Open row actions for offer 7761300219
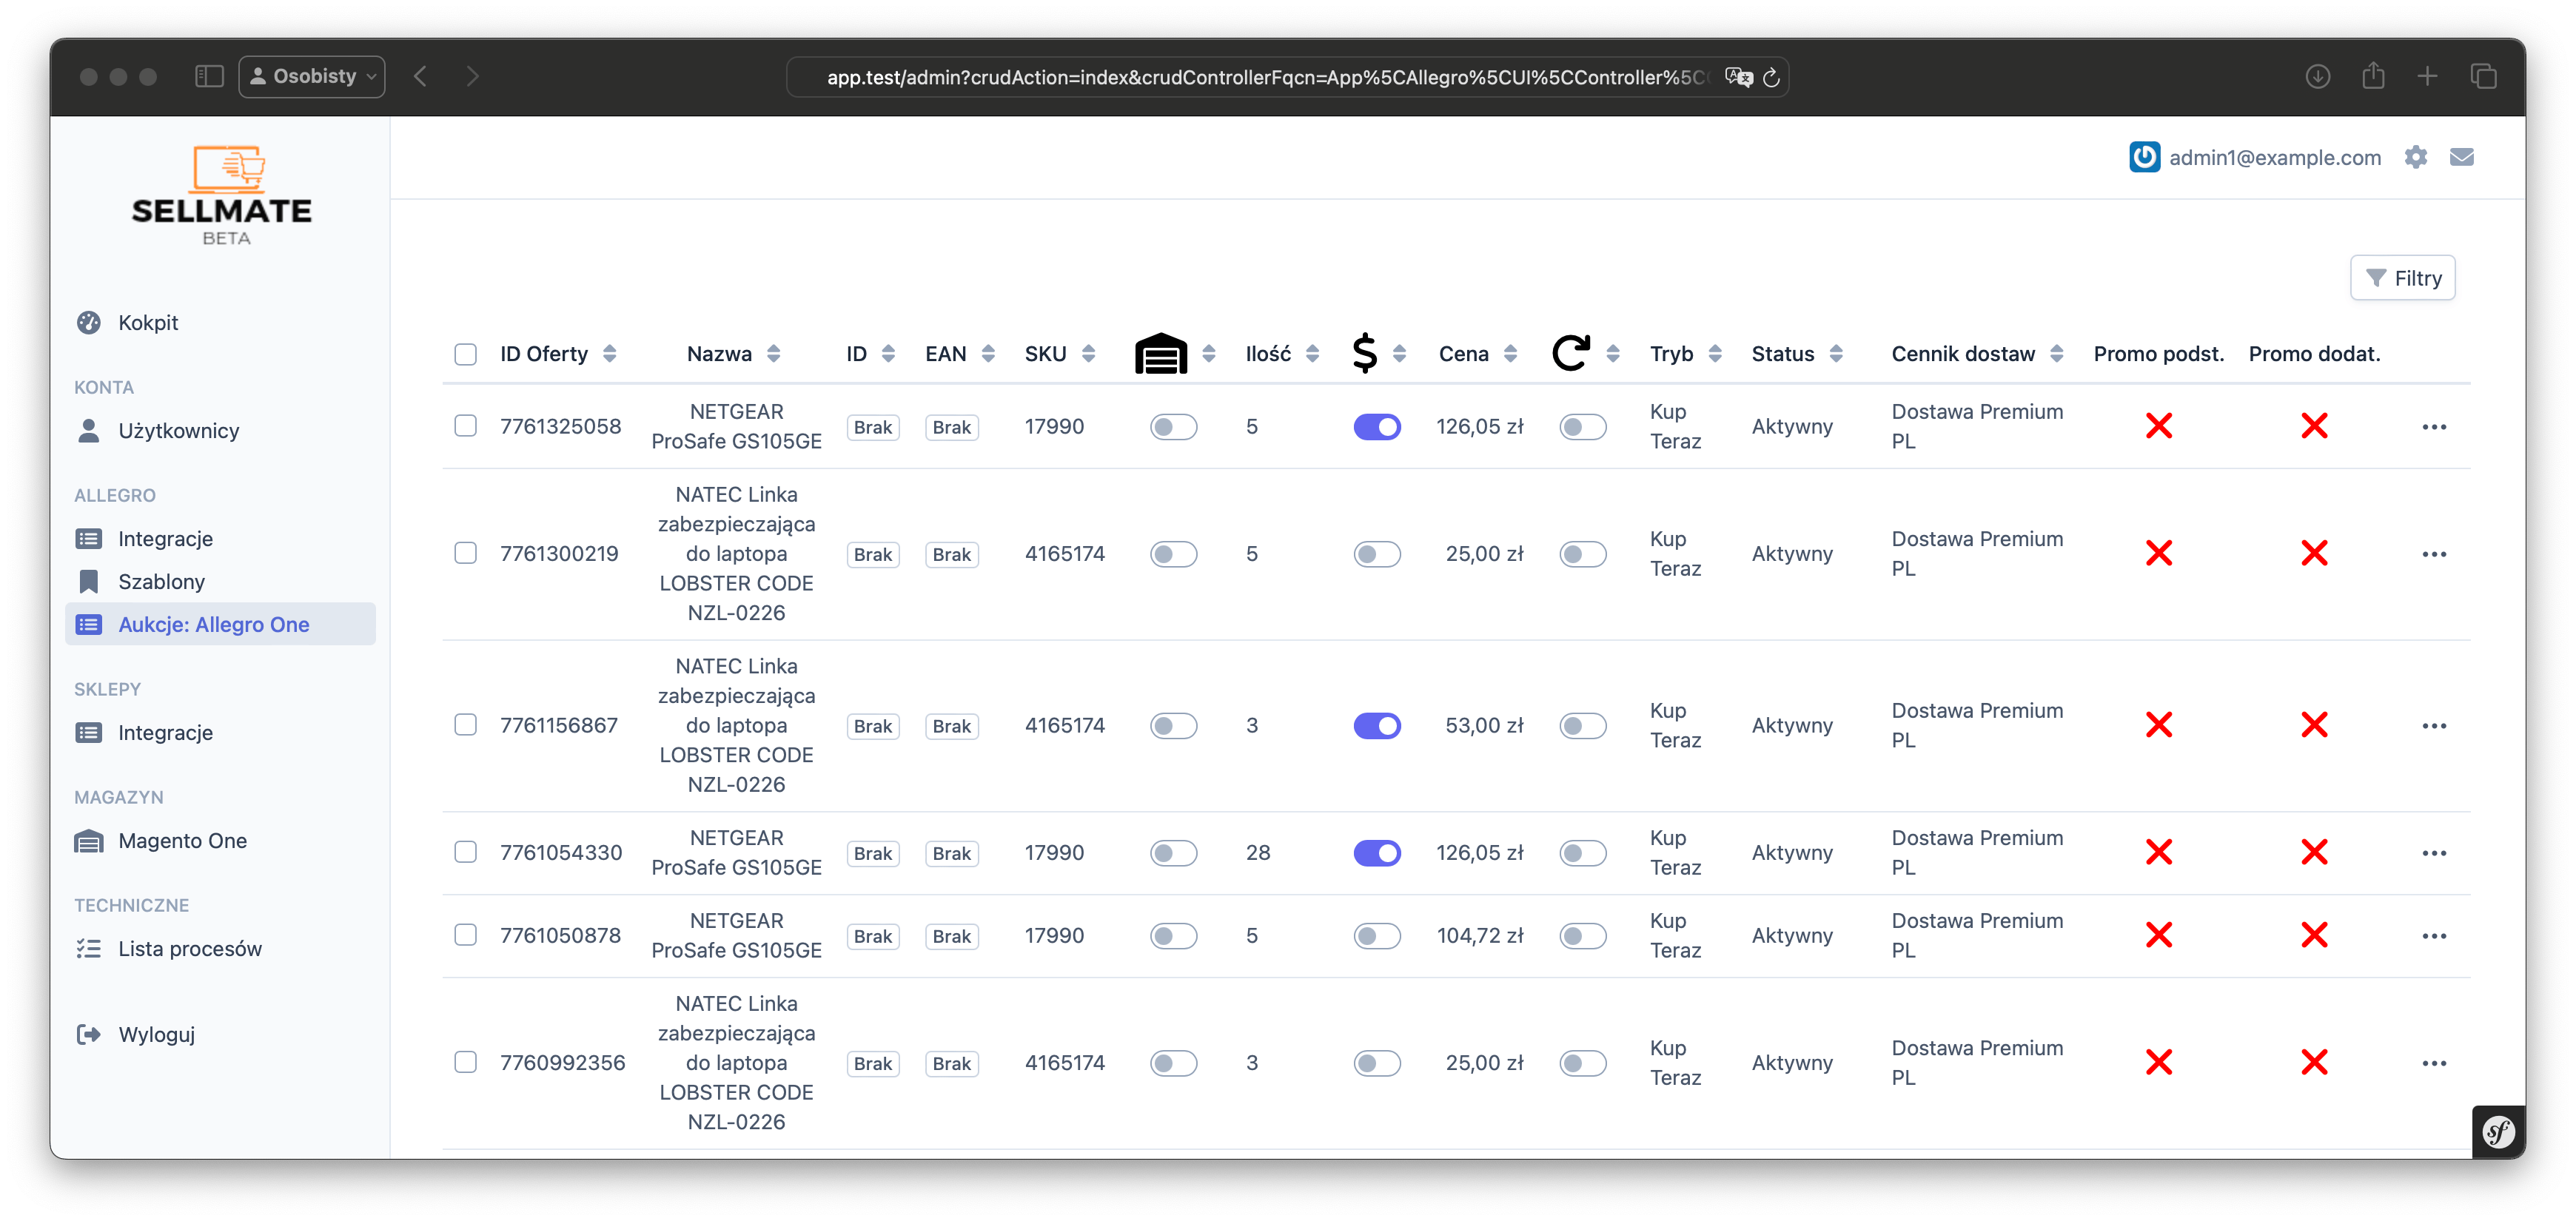2576x1221 pixels. (x=2434, y=554)
